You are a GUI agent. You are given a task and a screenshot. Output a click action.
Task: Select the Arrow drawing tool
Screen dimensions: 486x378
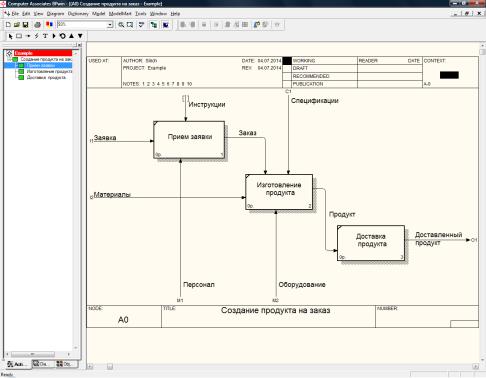(x=28, y=36)
